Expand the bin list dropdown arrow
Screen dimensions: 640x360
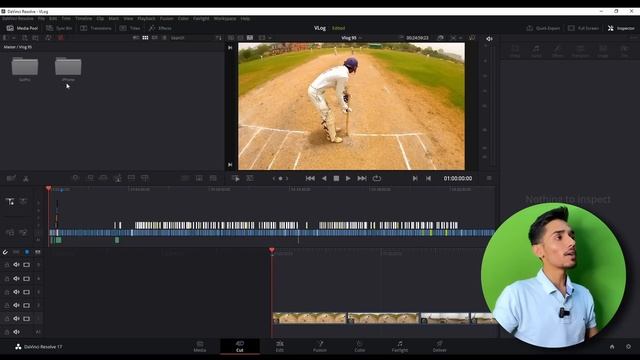coord(14,38)
